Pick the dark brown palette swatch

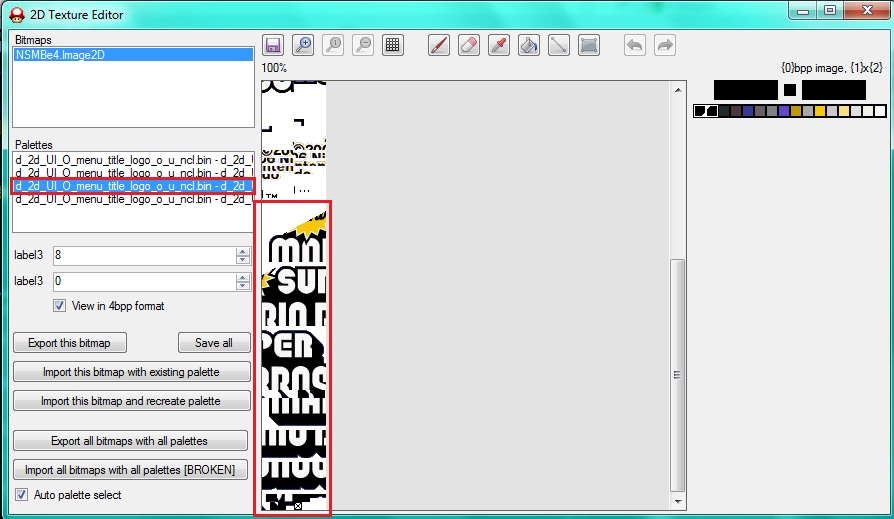[x=736, y=111]
